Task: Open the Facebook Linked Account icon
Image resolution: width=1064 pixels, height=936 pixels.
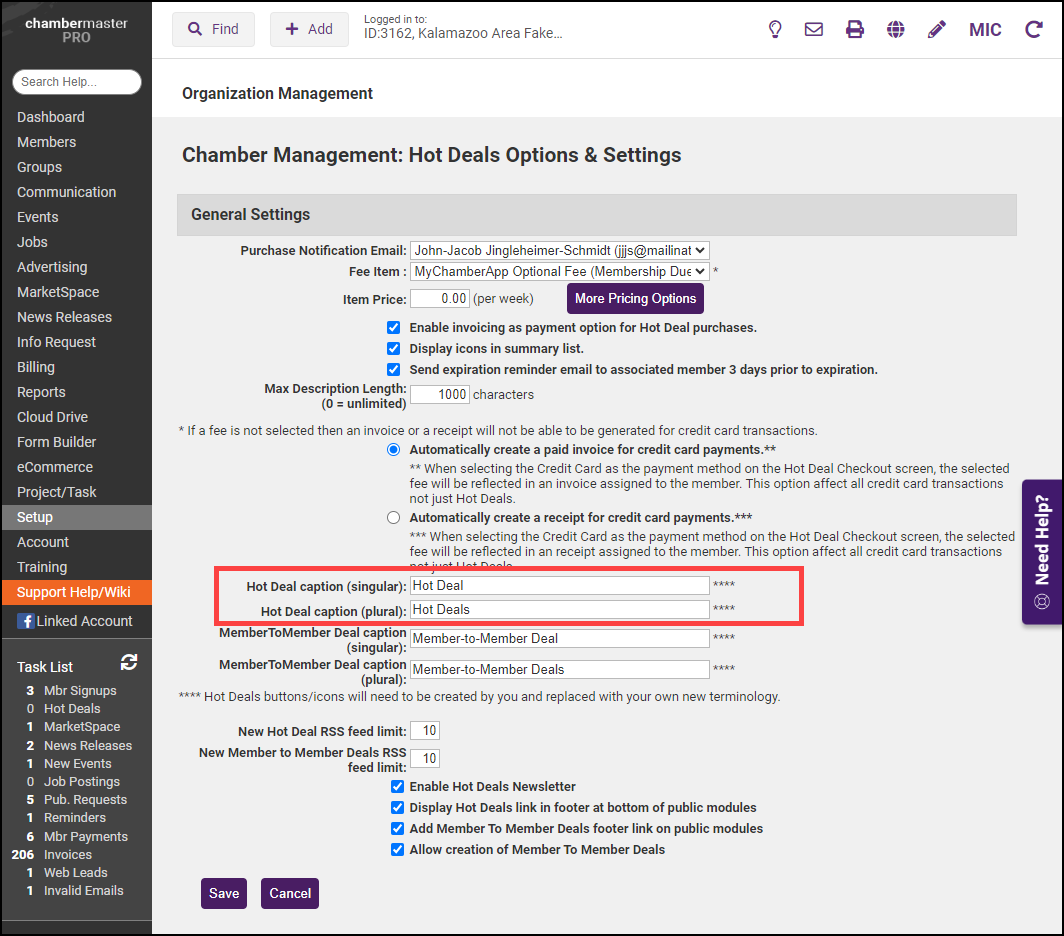Action: tap(25, 621)
